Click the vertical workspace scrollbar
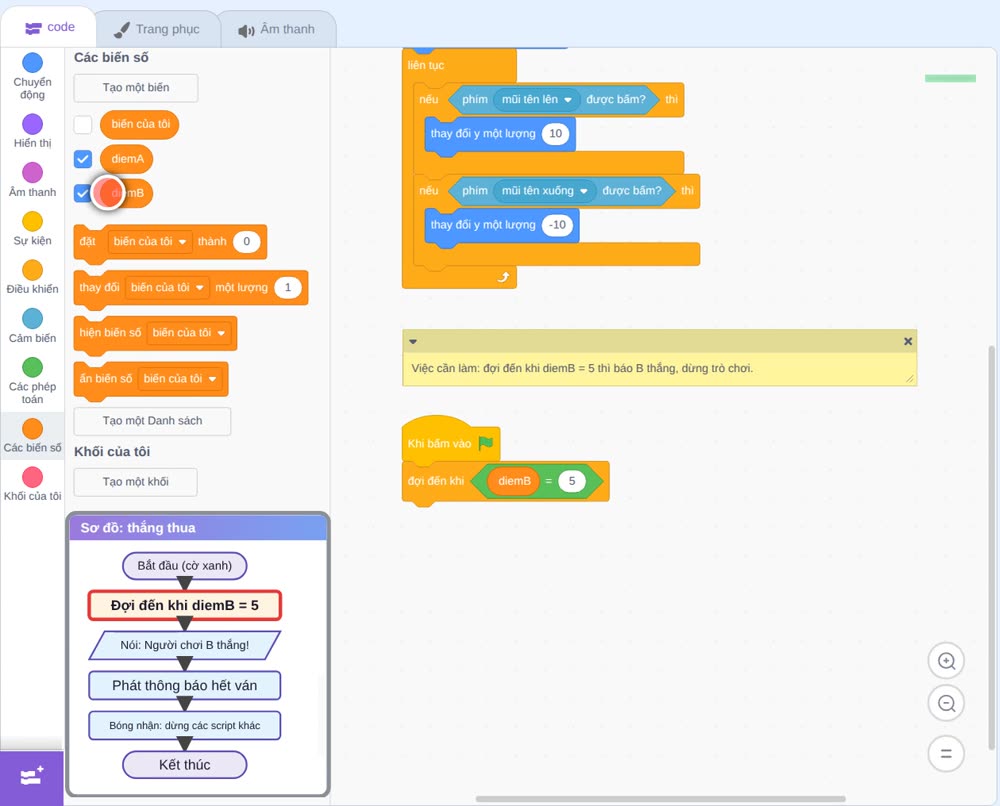 pos(991,548)
